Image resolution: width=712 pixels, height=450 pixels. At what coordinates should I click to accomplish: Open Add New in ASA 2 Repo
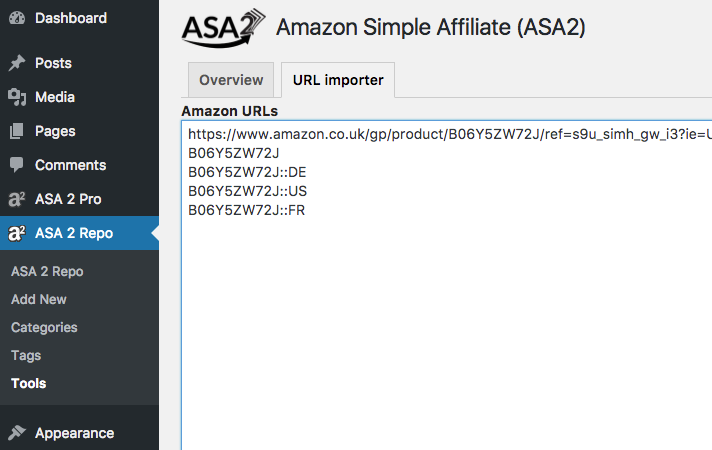[39, 299]
